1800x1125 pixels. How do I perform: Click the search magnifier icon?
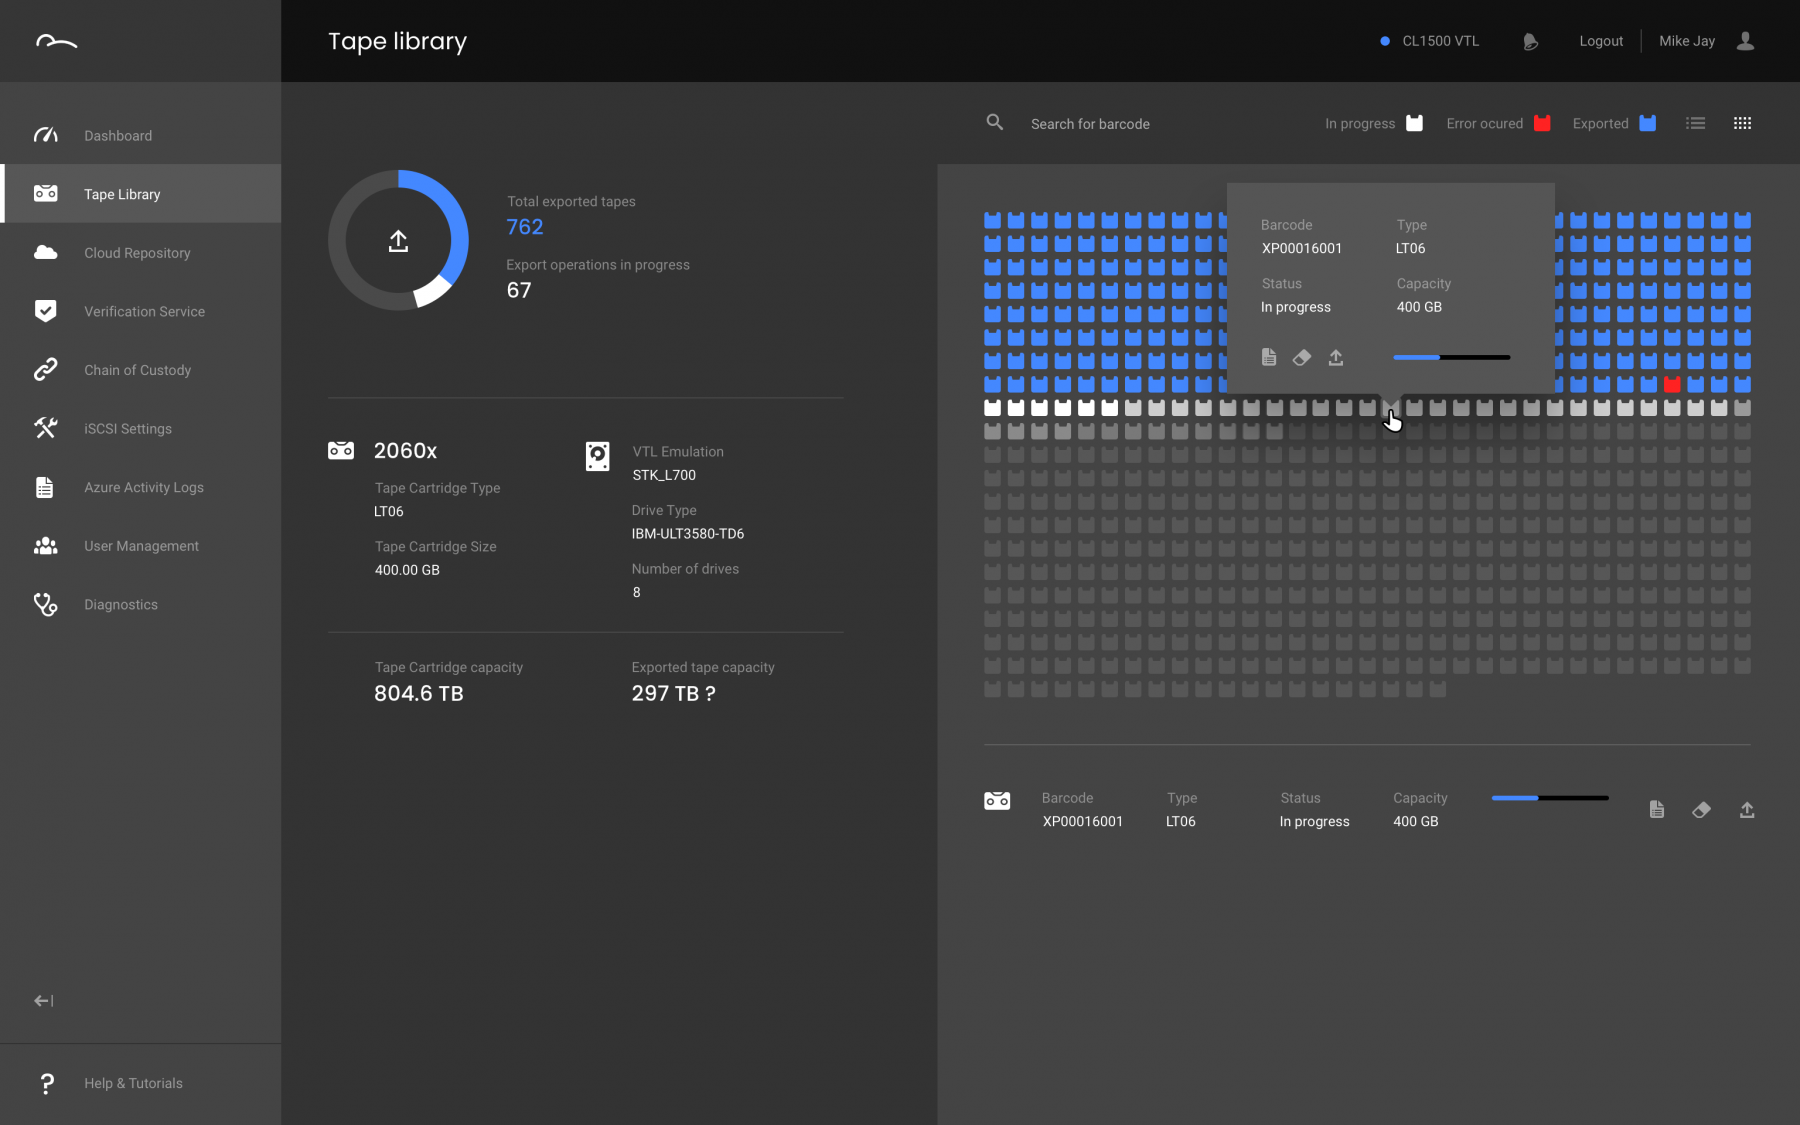994,122
